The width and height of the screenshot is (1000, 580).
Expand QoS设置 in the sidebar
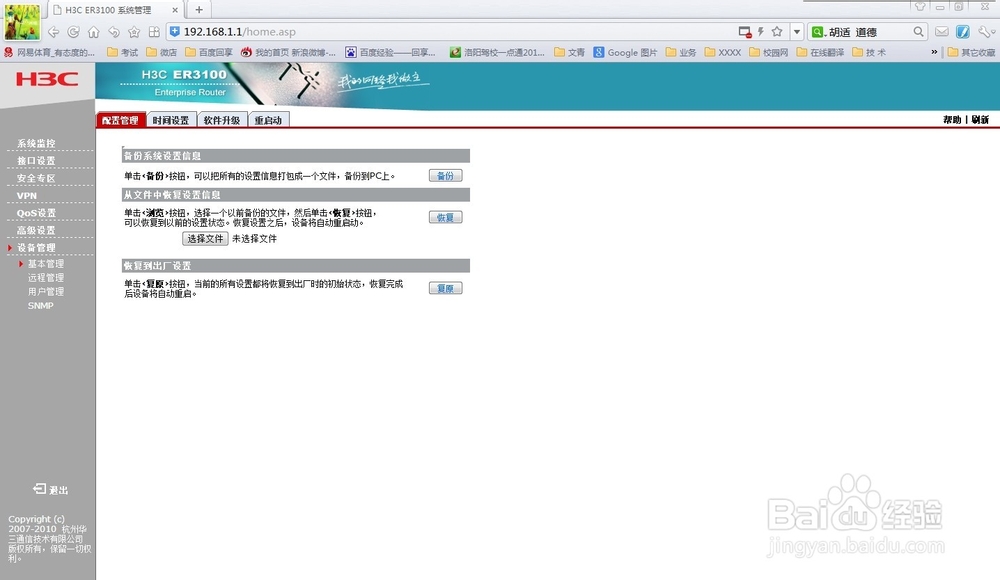click(x=36, y=213)
